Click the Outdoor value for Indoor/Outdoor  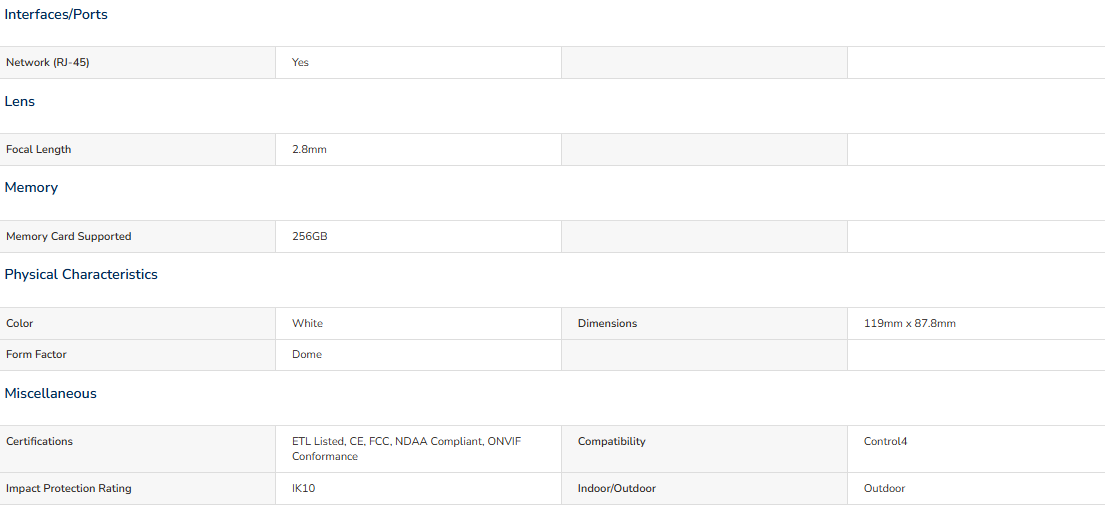point(884,488)
